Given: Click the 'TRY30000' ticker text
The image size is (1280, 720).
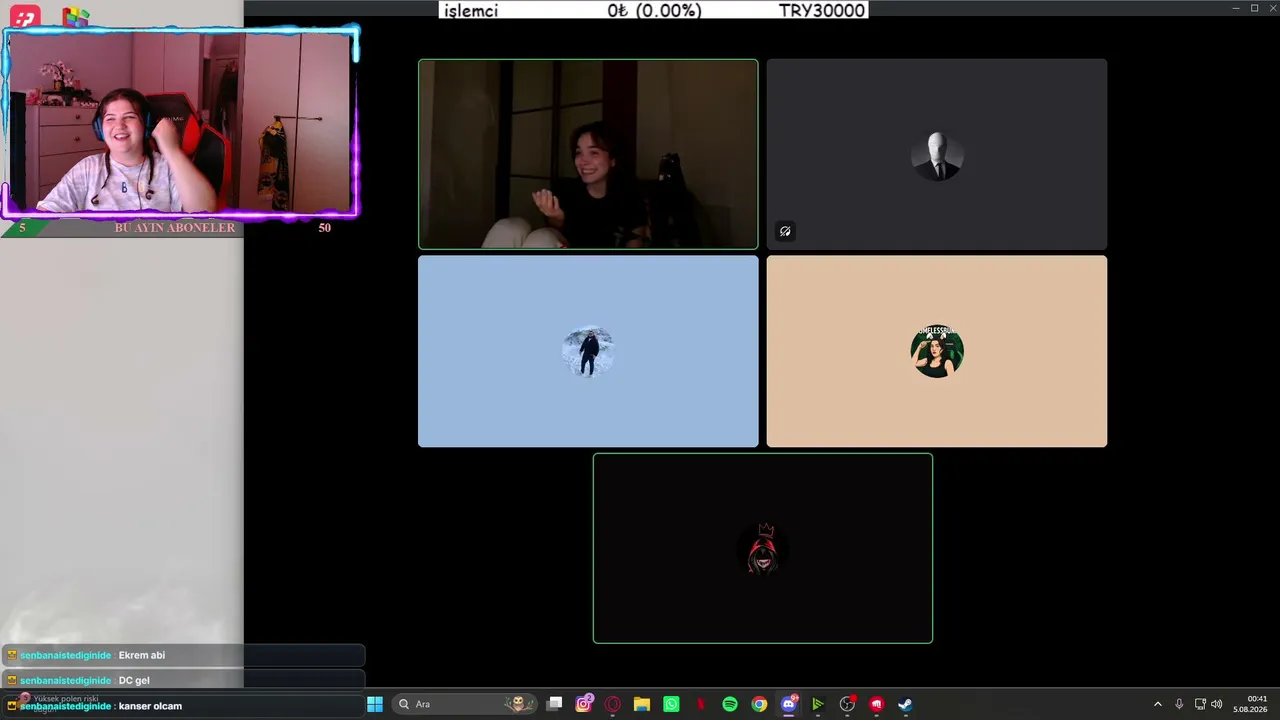Looking at the screenshot, I should tap(822, 11).
